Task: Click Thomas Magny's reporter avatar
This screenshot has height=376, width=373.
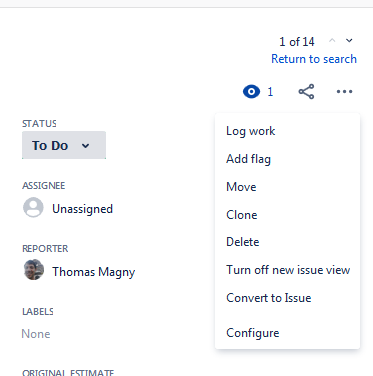Action: tap(34, 270)
